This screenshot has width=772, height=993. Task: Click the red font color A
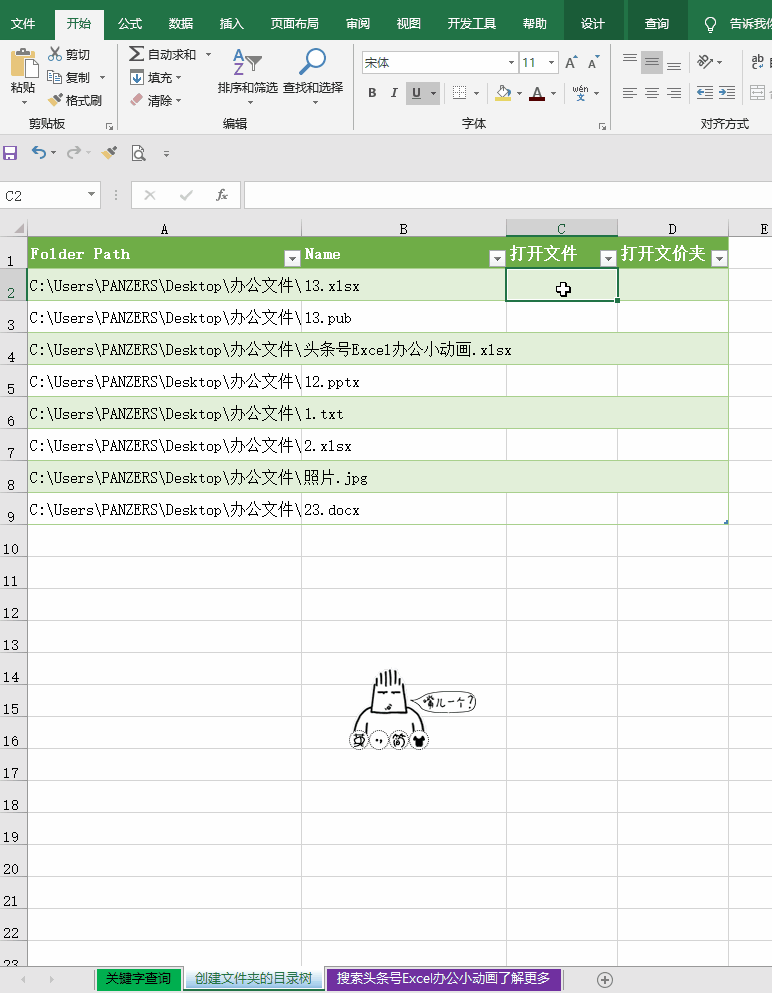click(x=537, y=93)
